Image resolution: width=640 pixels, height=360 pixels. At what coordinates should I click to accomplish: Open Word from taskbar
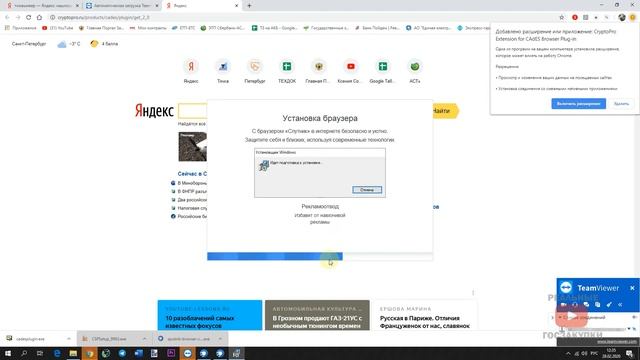click(x=138, y=353)
